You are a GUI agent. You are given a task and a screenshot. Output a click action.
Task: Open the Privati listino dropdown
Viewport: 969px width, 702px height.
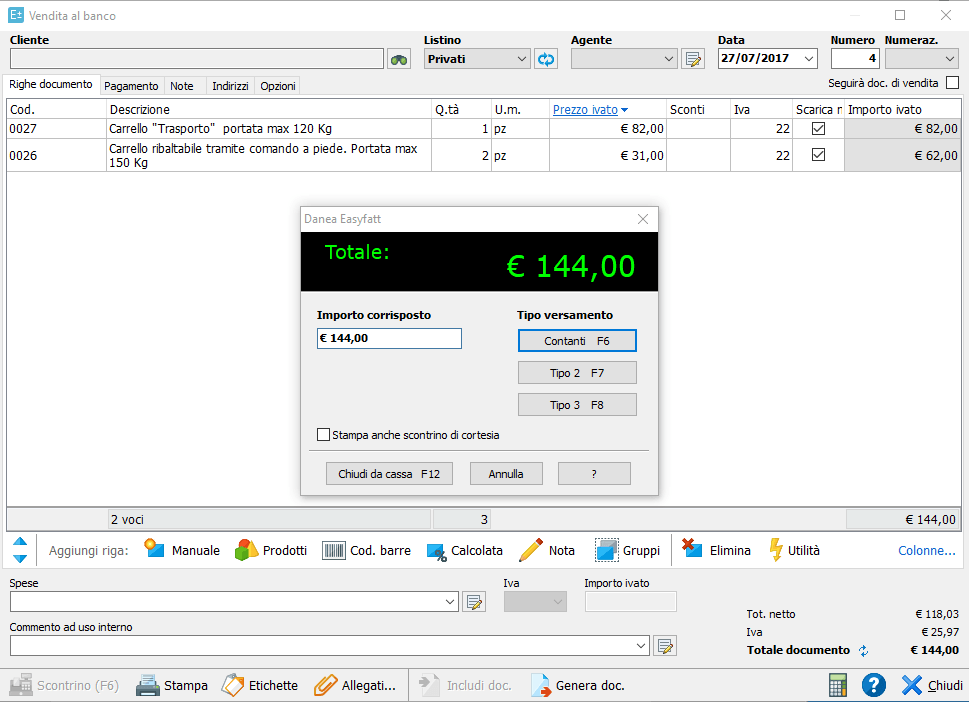point(520,58)
